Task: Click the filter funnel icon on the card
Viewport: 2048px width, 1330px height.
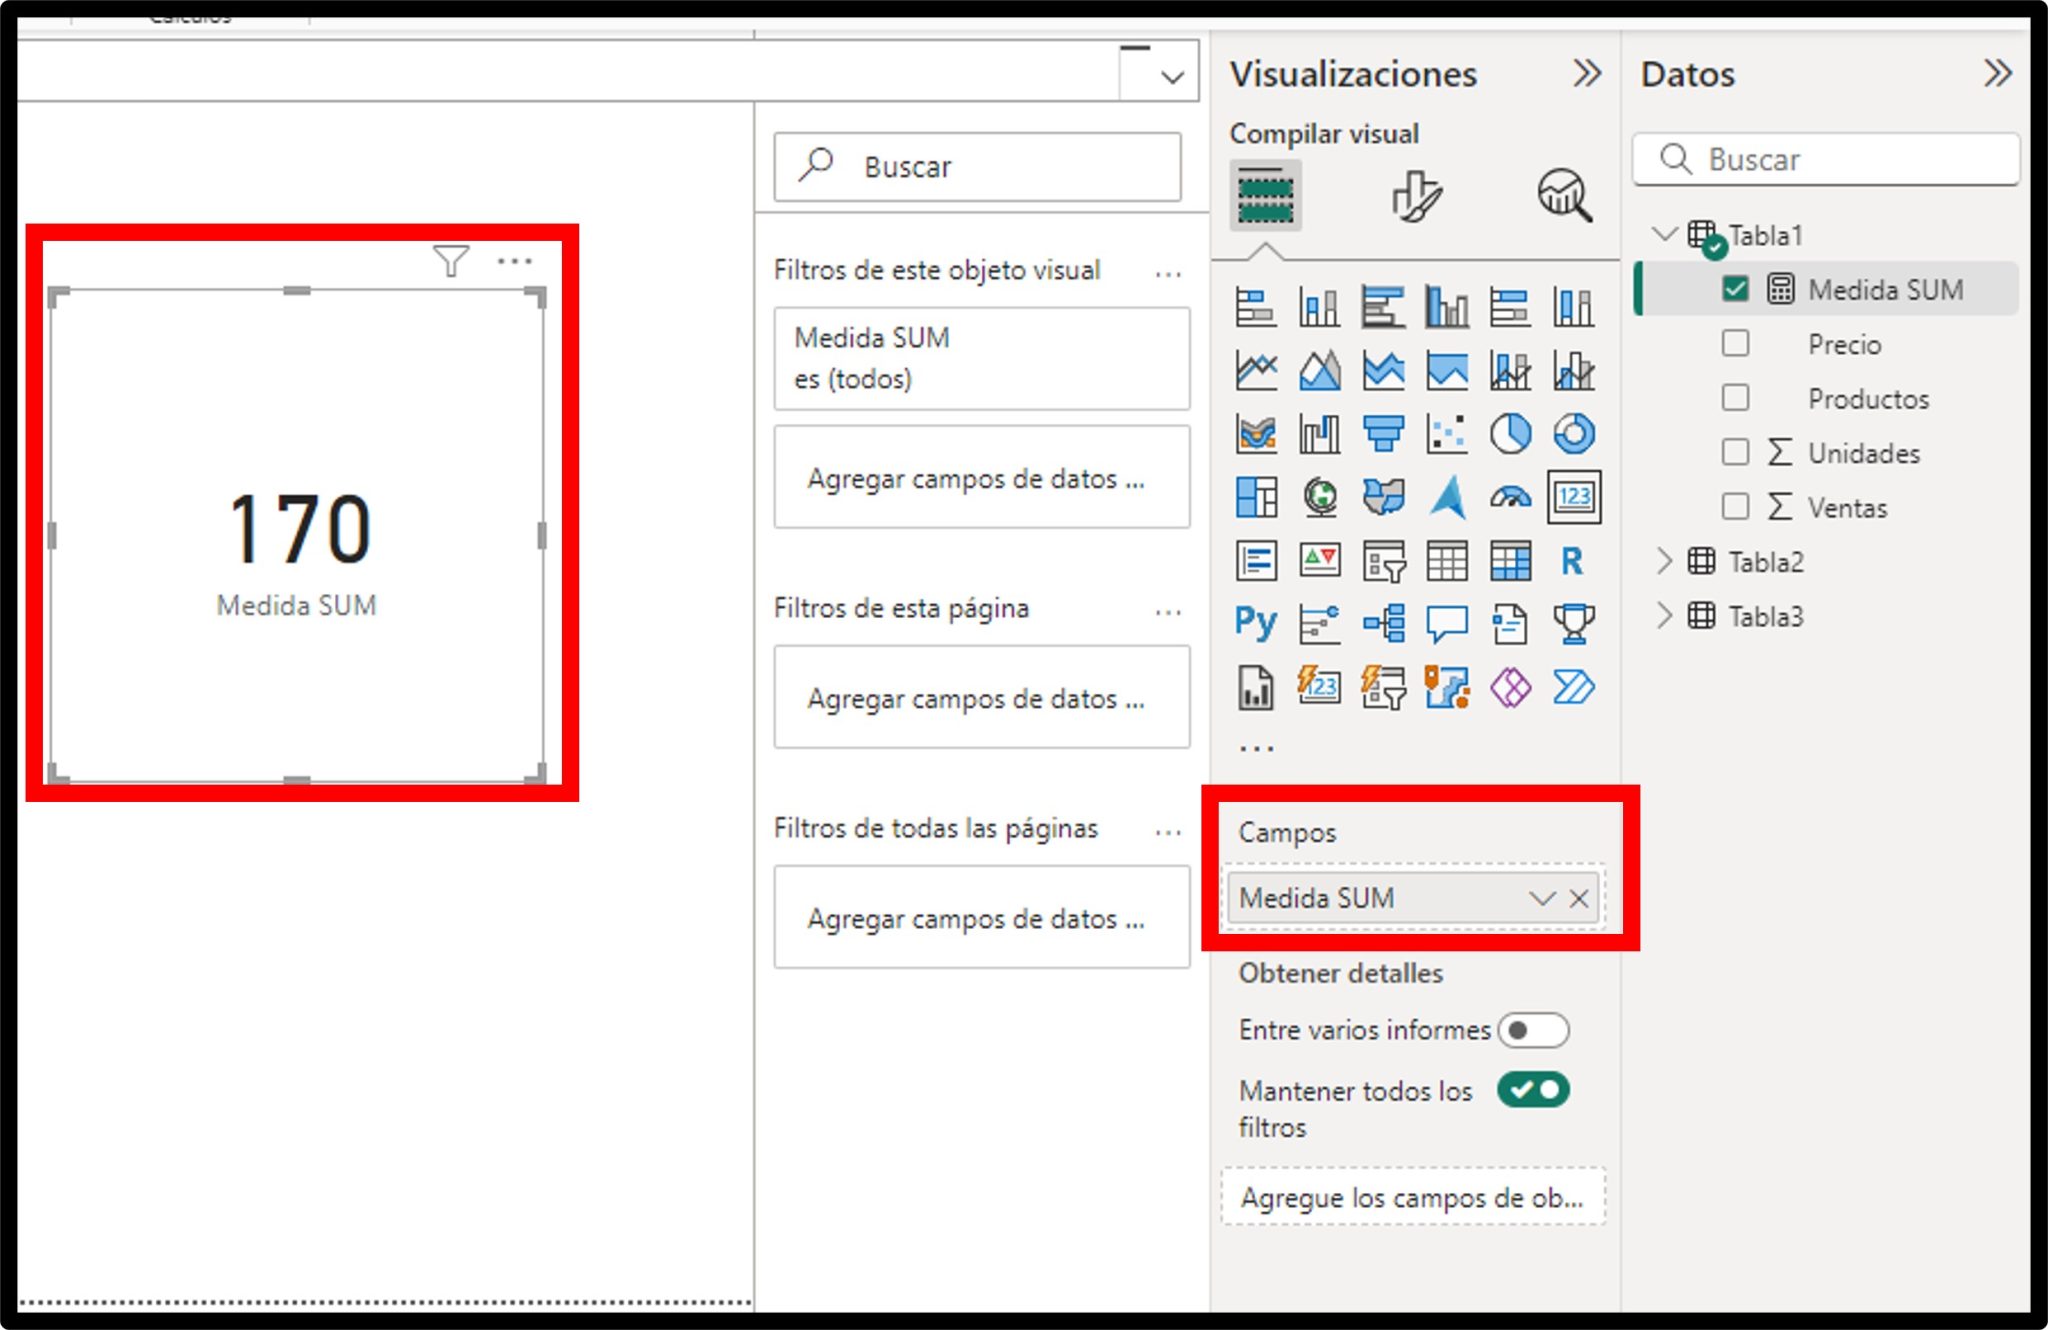Action: [x=451, y=261]
